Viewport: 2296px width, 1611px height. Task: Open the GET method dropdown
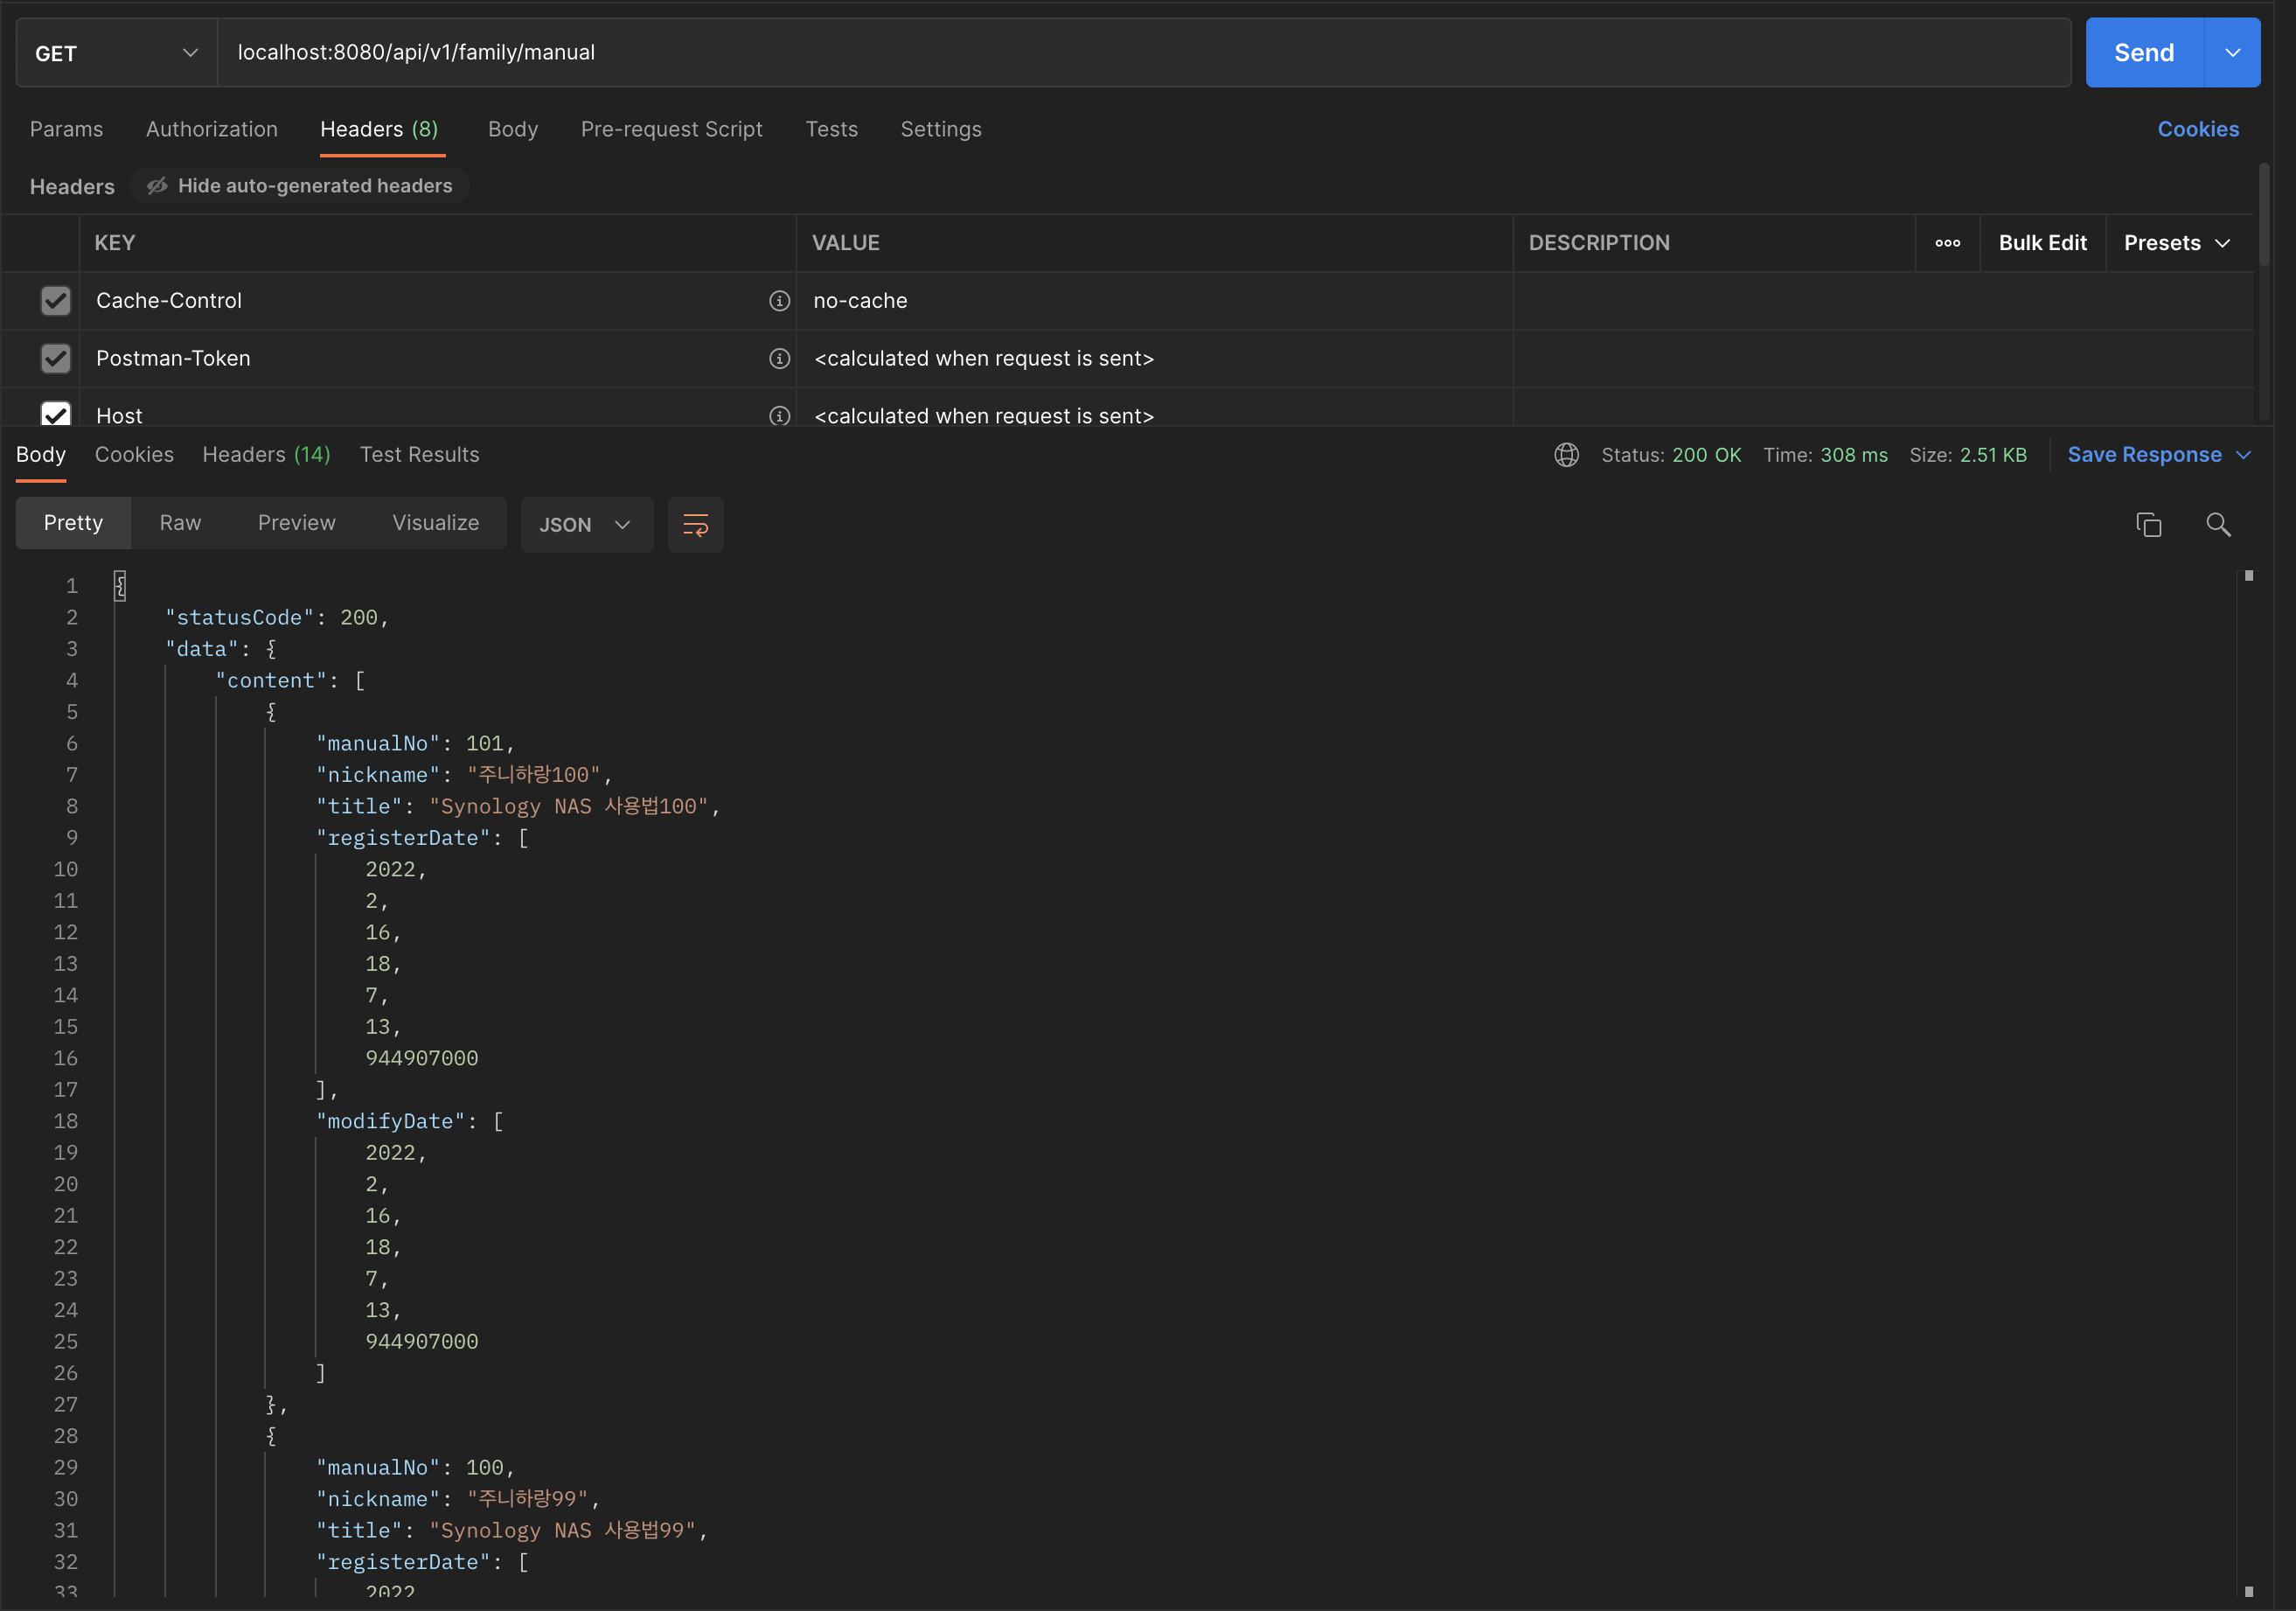click(x=116, y=53)
